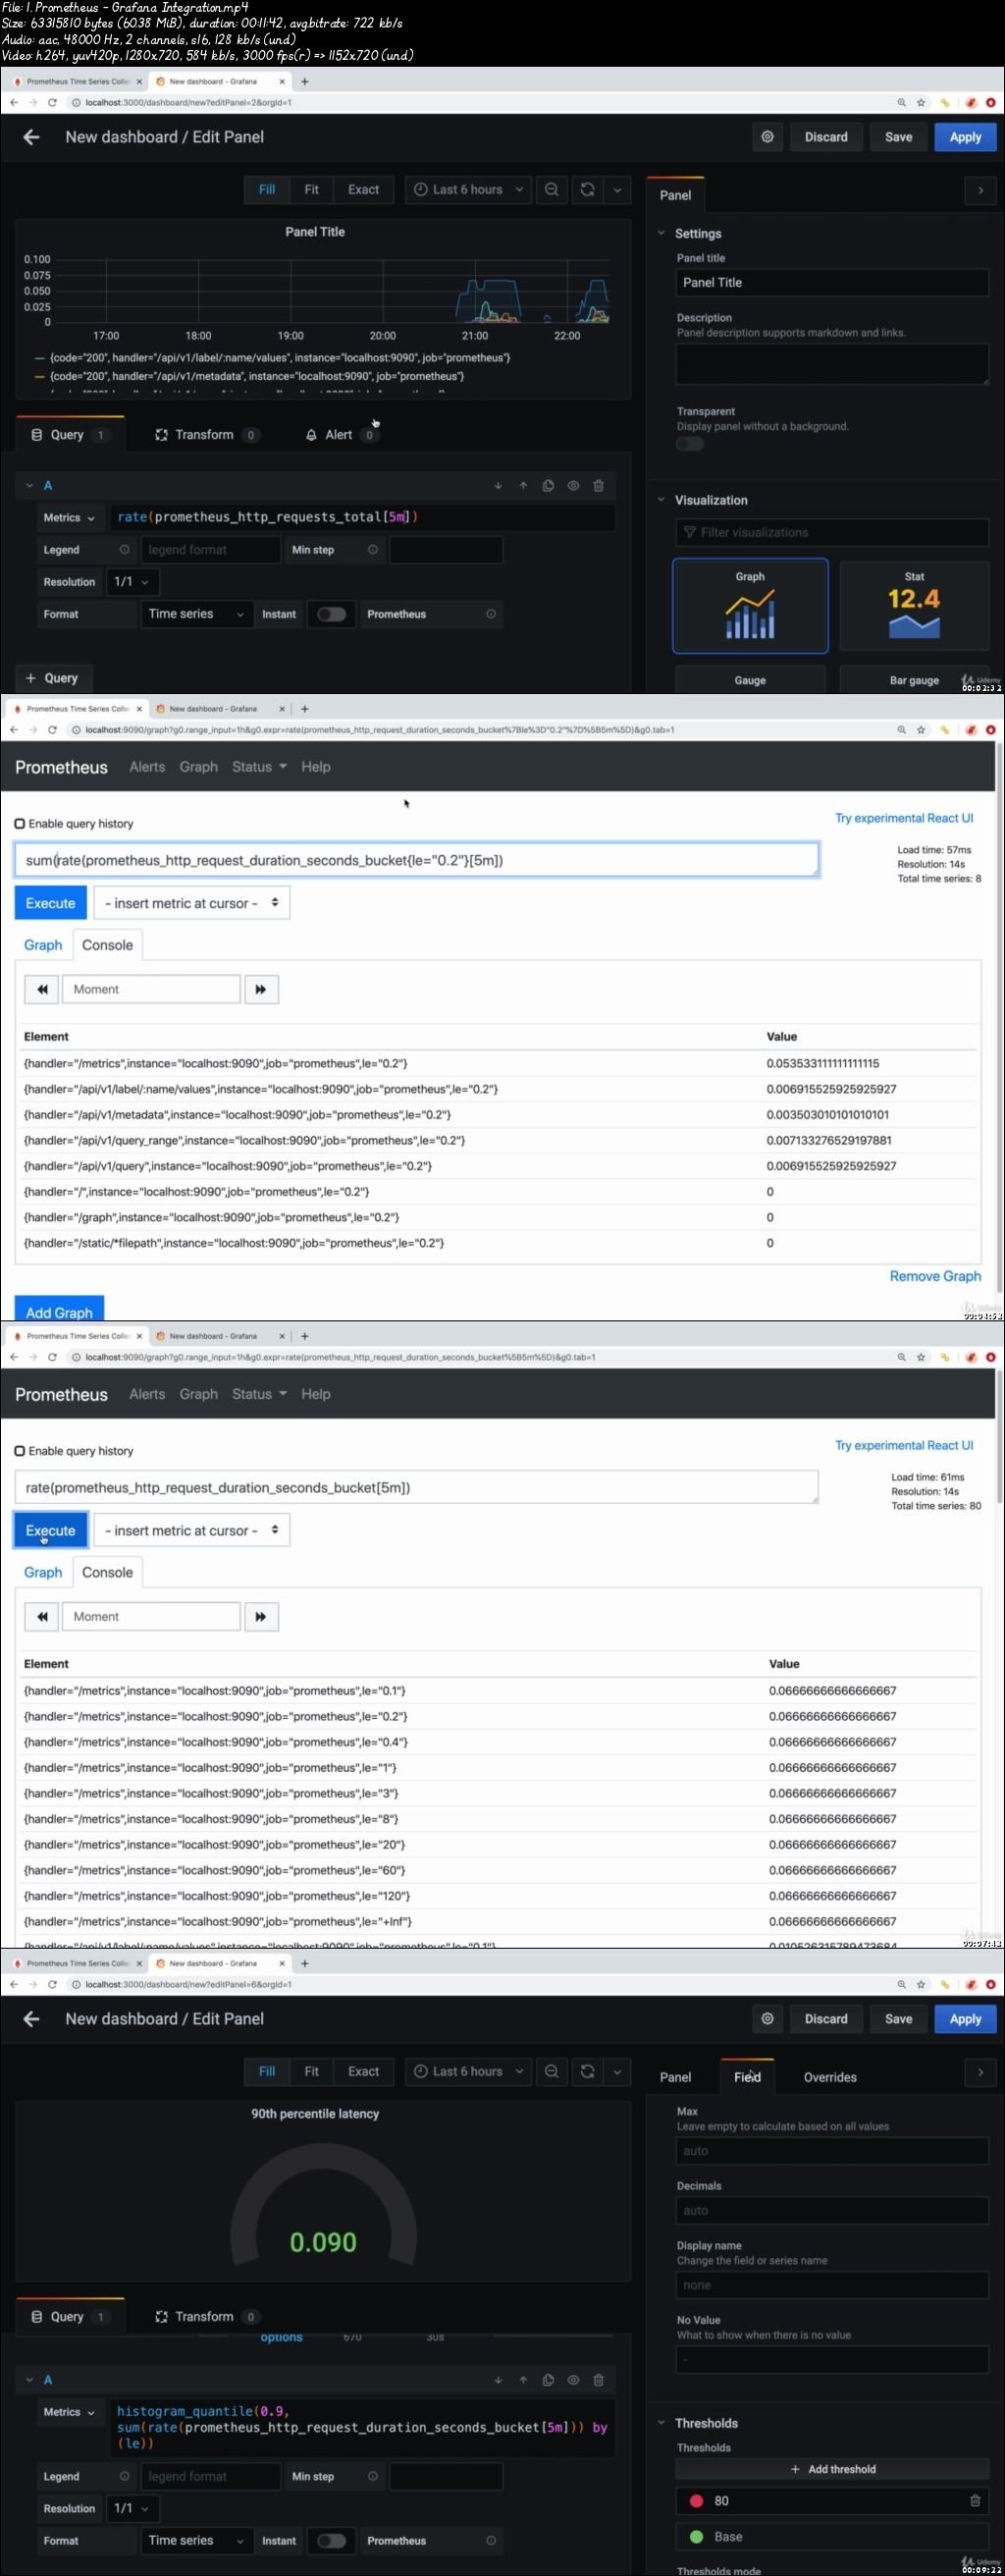Toggle the Instant switch in histogram_quantile editor
This screenshot has height=2576, width=1005.
click(331, 2540)
